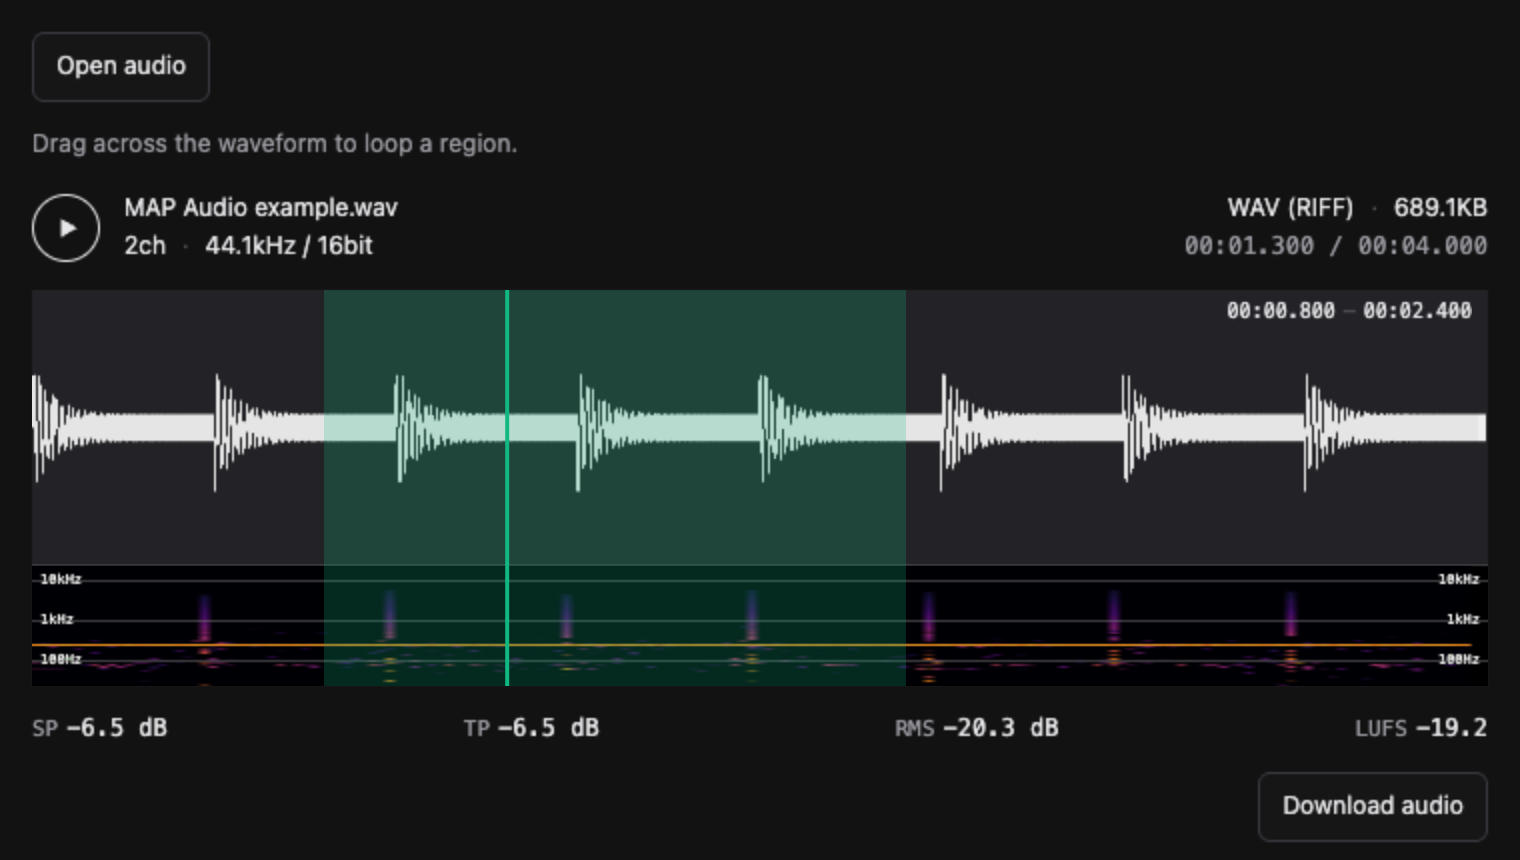
Task: Click the WAV (RIFF) format label
Action: click(x=1290, y=208)
